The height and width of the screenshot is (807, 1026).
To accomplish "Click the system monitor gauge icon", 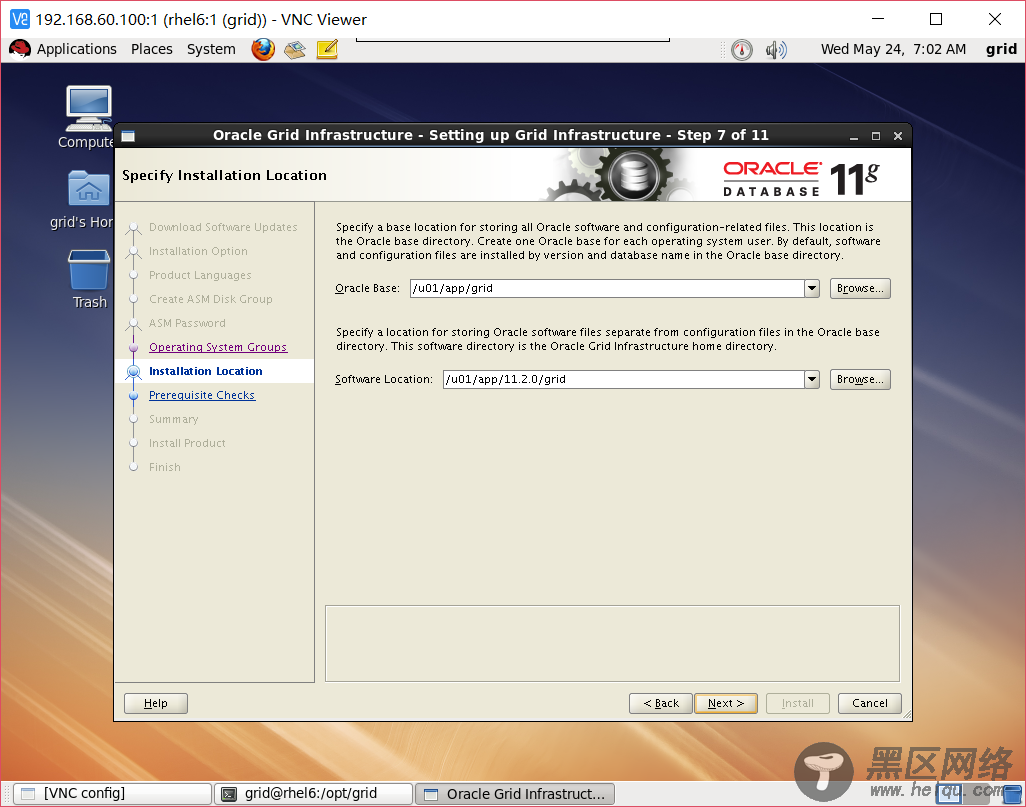I will (x=741, y=50).
